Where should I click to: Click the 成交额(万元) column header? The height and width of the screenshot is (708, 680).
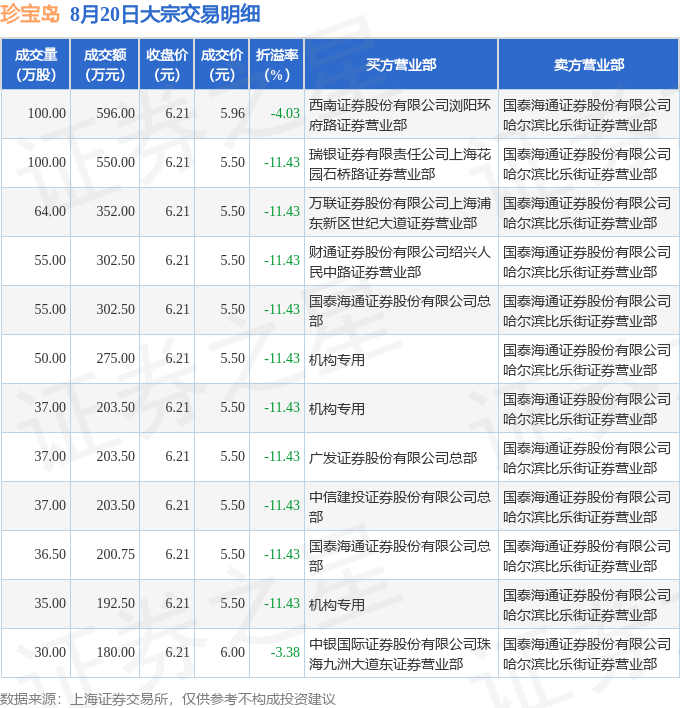(105, 64)
